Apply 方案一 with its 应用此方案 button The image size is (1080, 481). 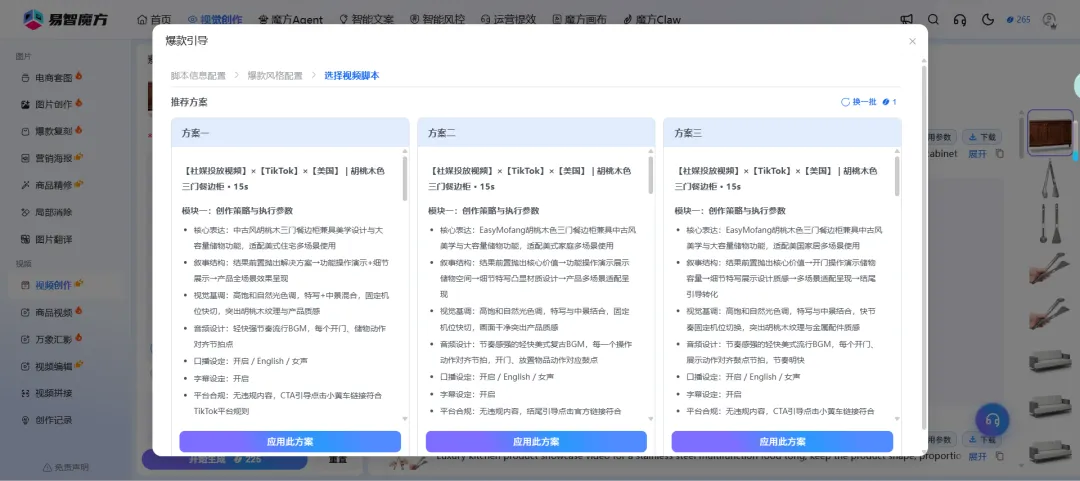point(290,442)
